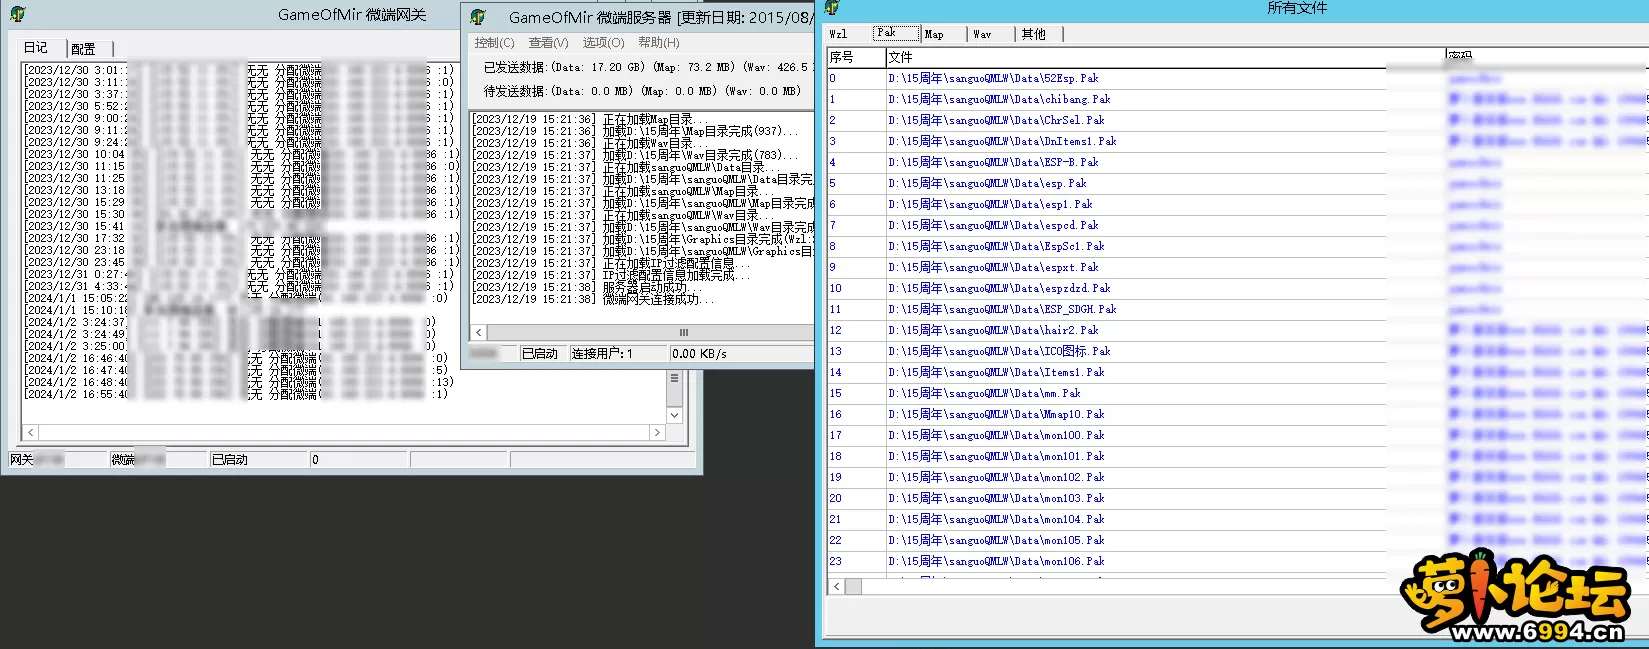Click gateway log entry 2024/1/2 16:55

click(x=238, y=394)
